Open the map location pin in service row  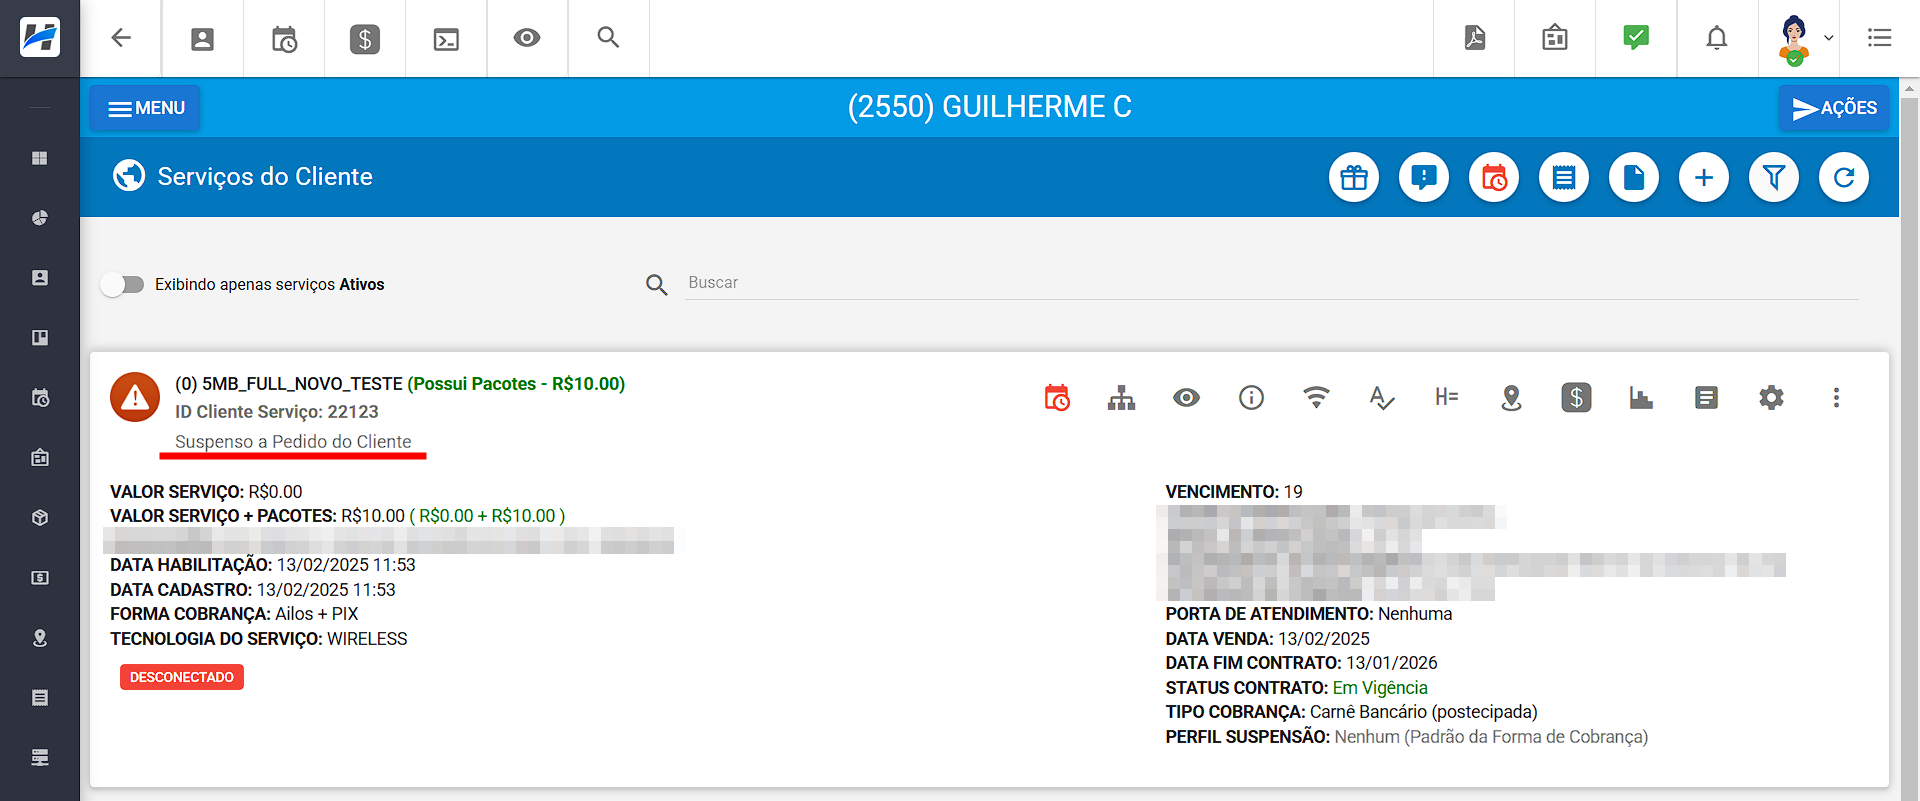coord(1512,398)
